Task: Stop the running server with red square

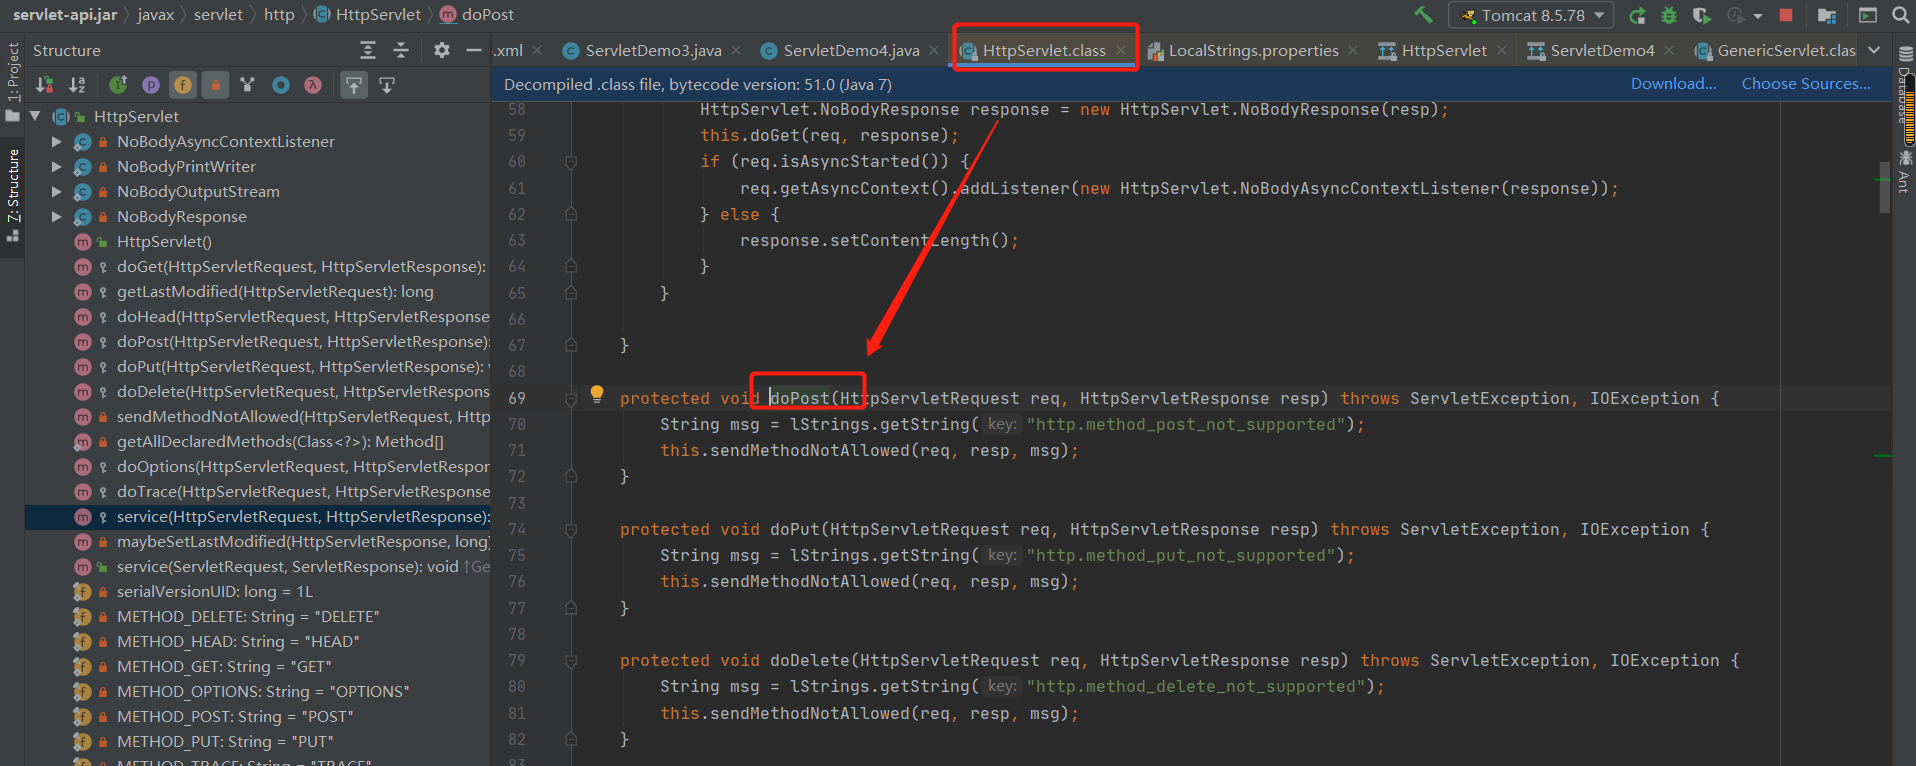Action: [x=1786, y=15]
